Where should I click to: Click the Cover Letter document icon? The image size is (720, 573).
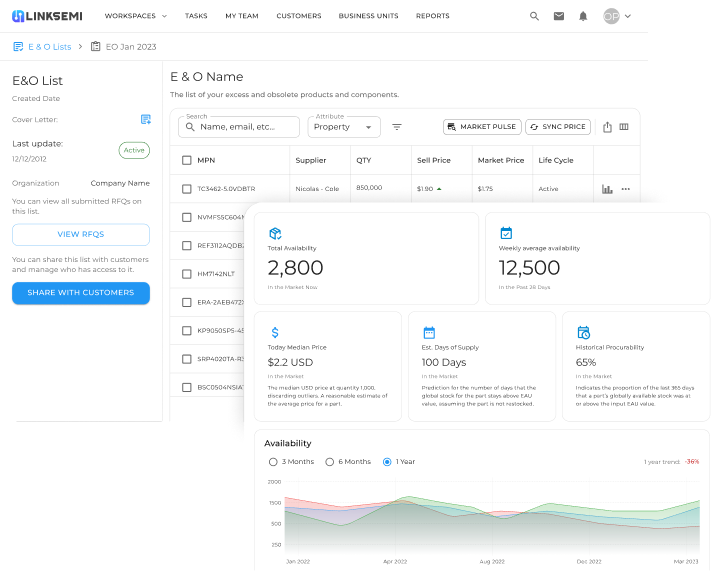coord(146,119)
